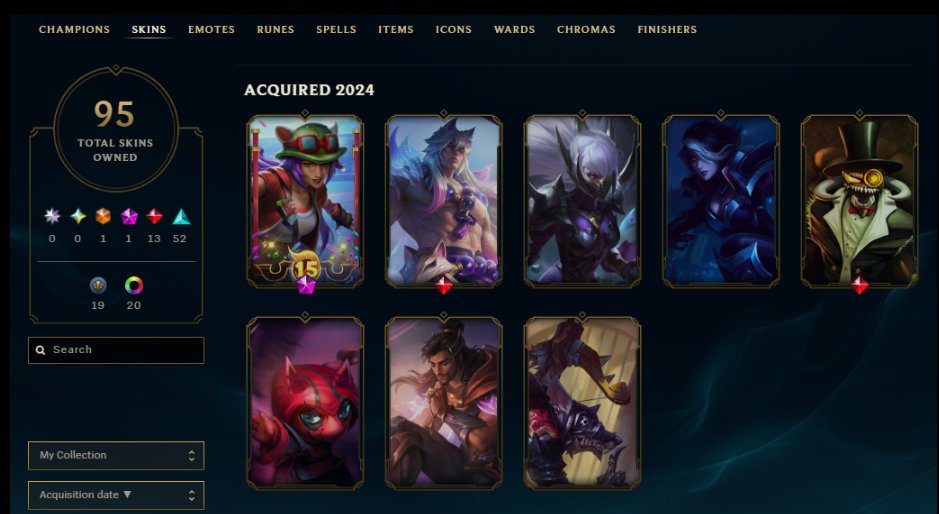Open the Emotes tab
The image size is (939, 514).
pos(211,29)
